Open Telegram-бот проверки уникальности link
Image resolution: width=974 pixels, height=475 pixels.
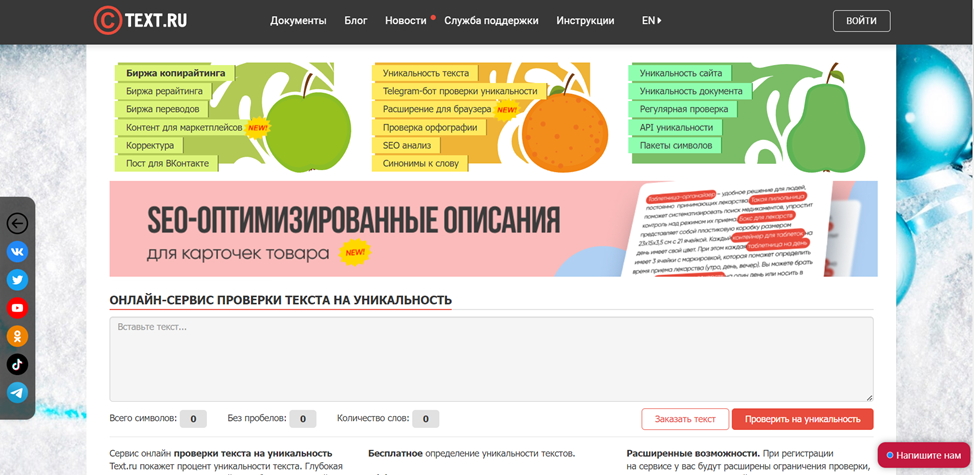460,91
